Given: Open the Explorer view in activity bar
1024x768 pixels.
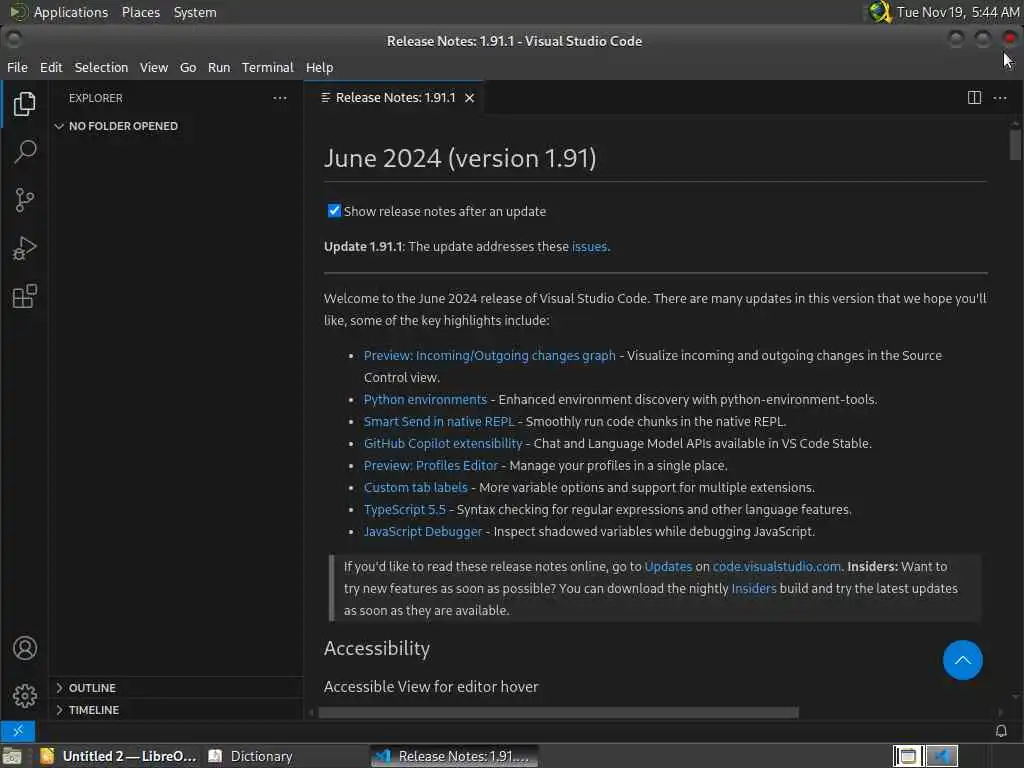Looking at the screenshot, I should coord(24,103).
